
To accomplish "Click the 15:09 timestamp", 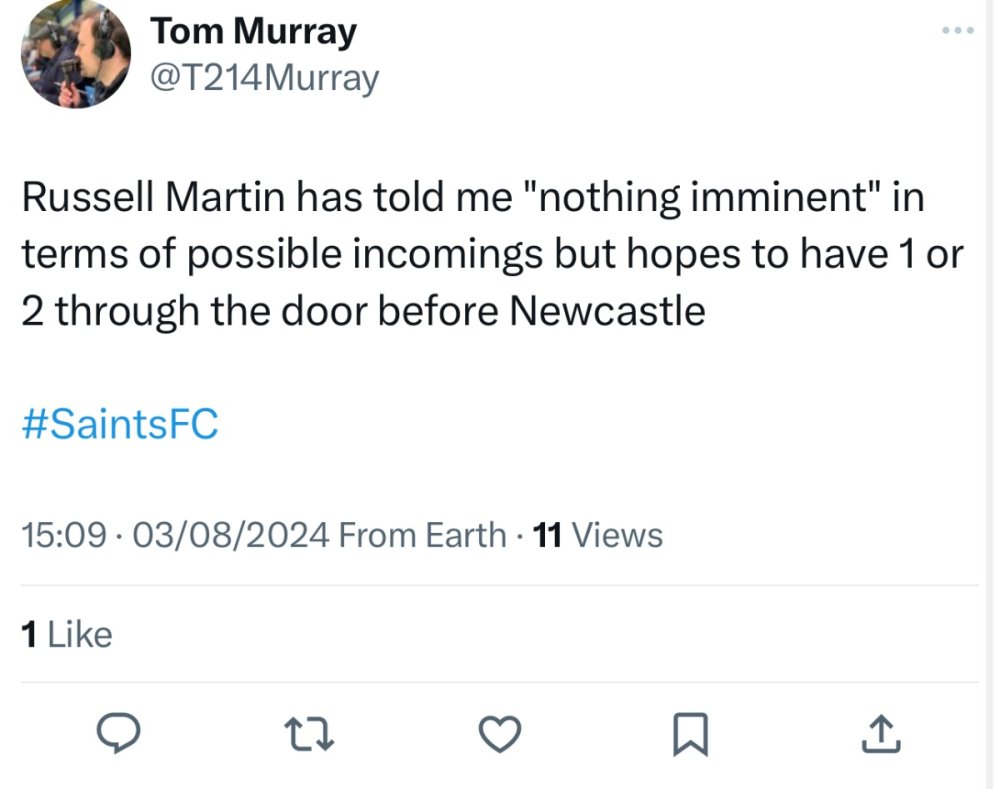I will tap(63, 536).
